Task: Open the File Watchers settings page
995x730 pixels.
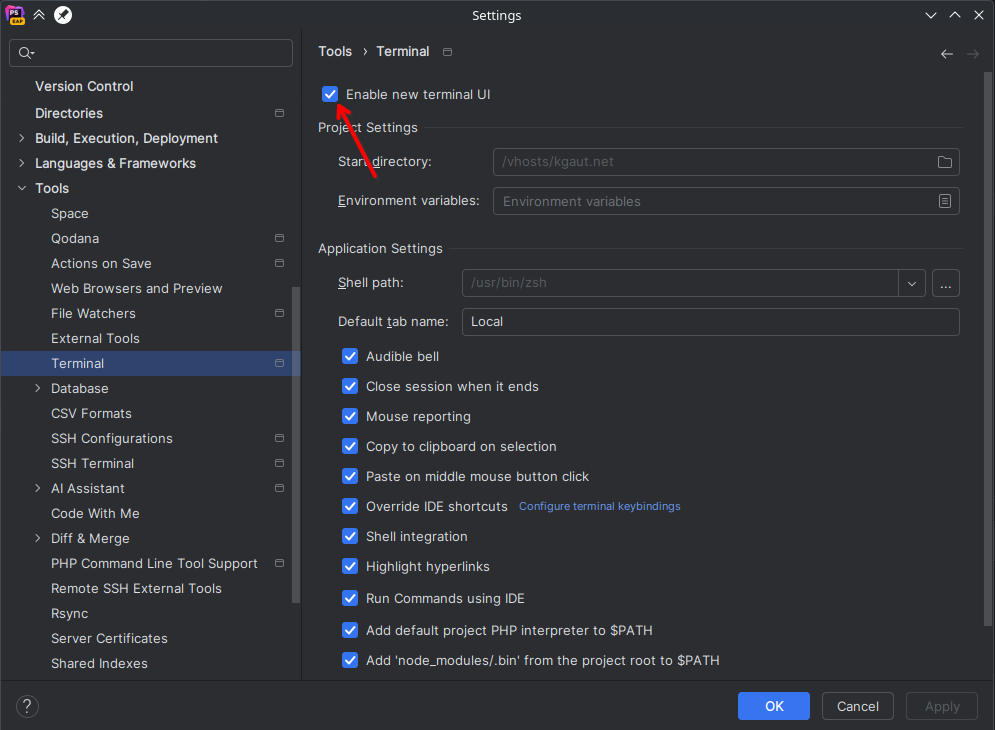Action: 93,313
